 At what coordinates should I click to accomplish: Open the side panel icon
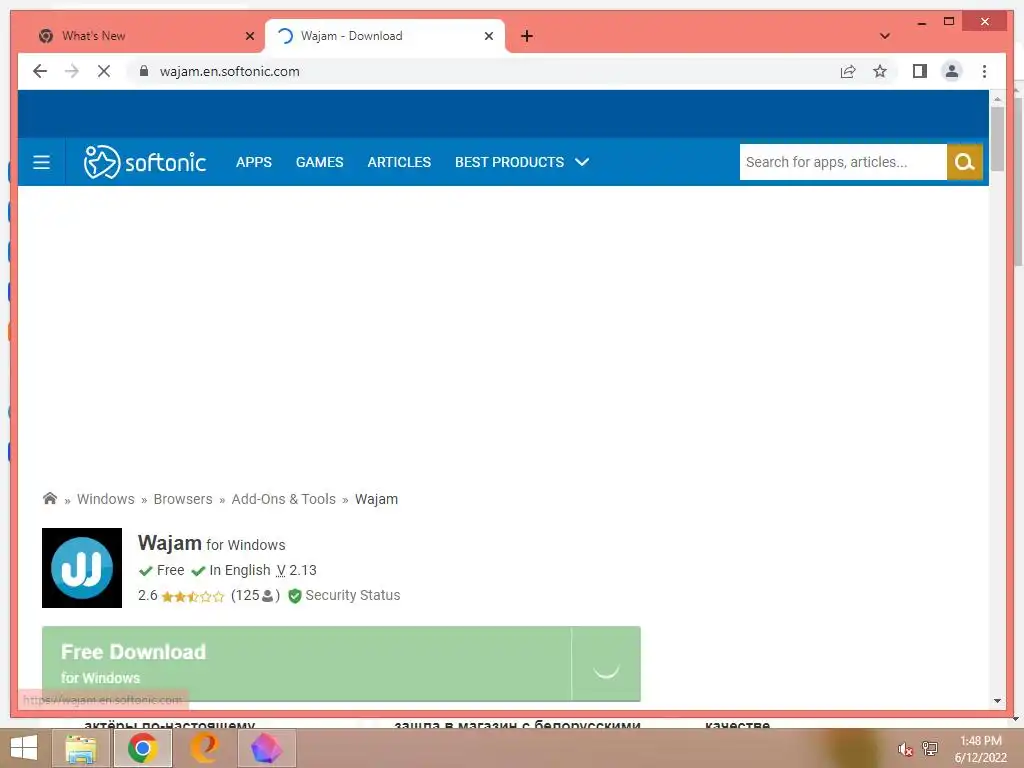pos(920,71)
